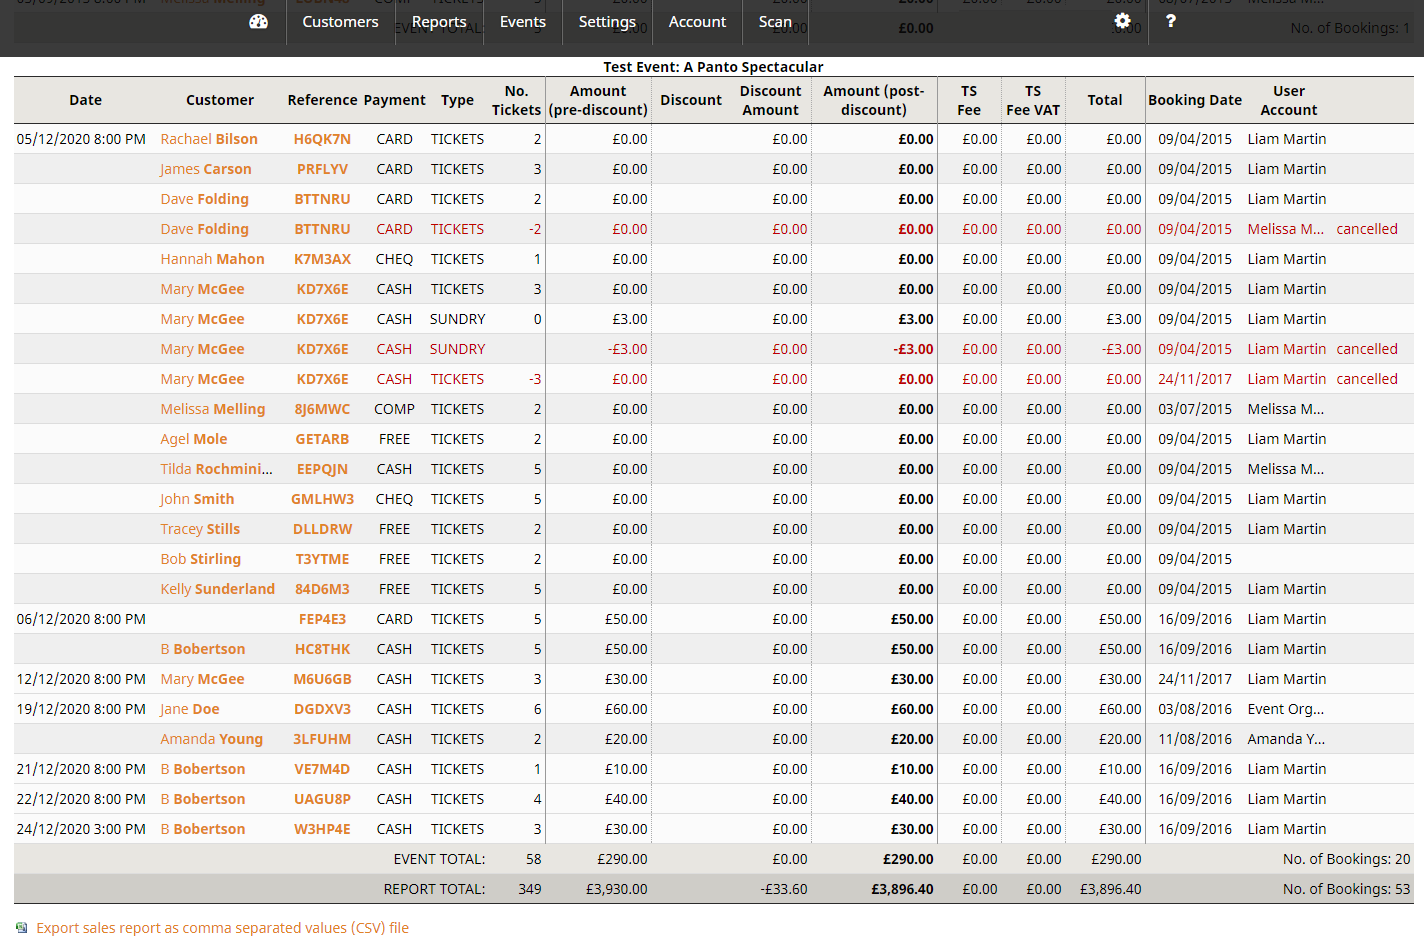Open the Settings menu

pyautogui.click(x=607, y=22)
